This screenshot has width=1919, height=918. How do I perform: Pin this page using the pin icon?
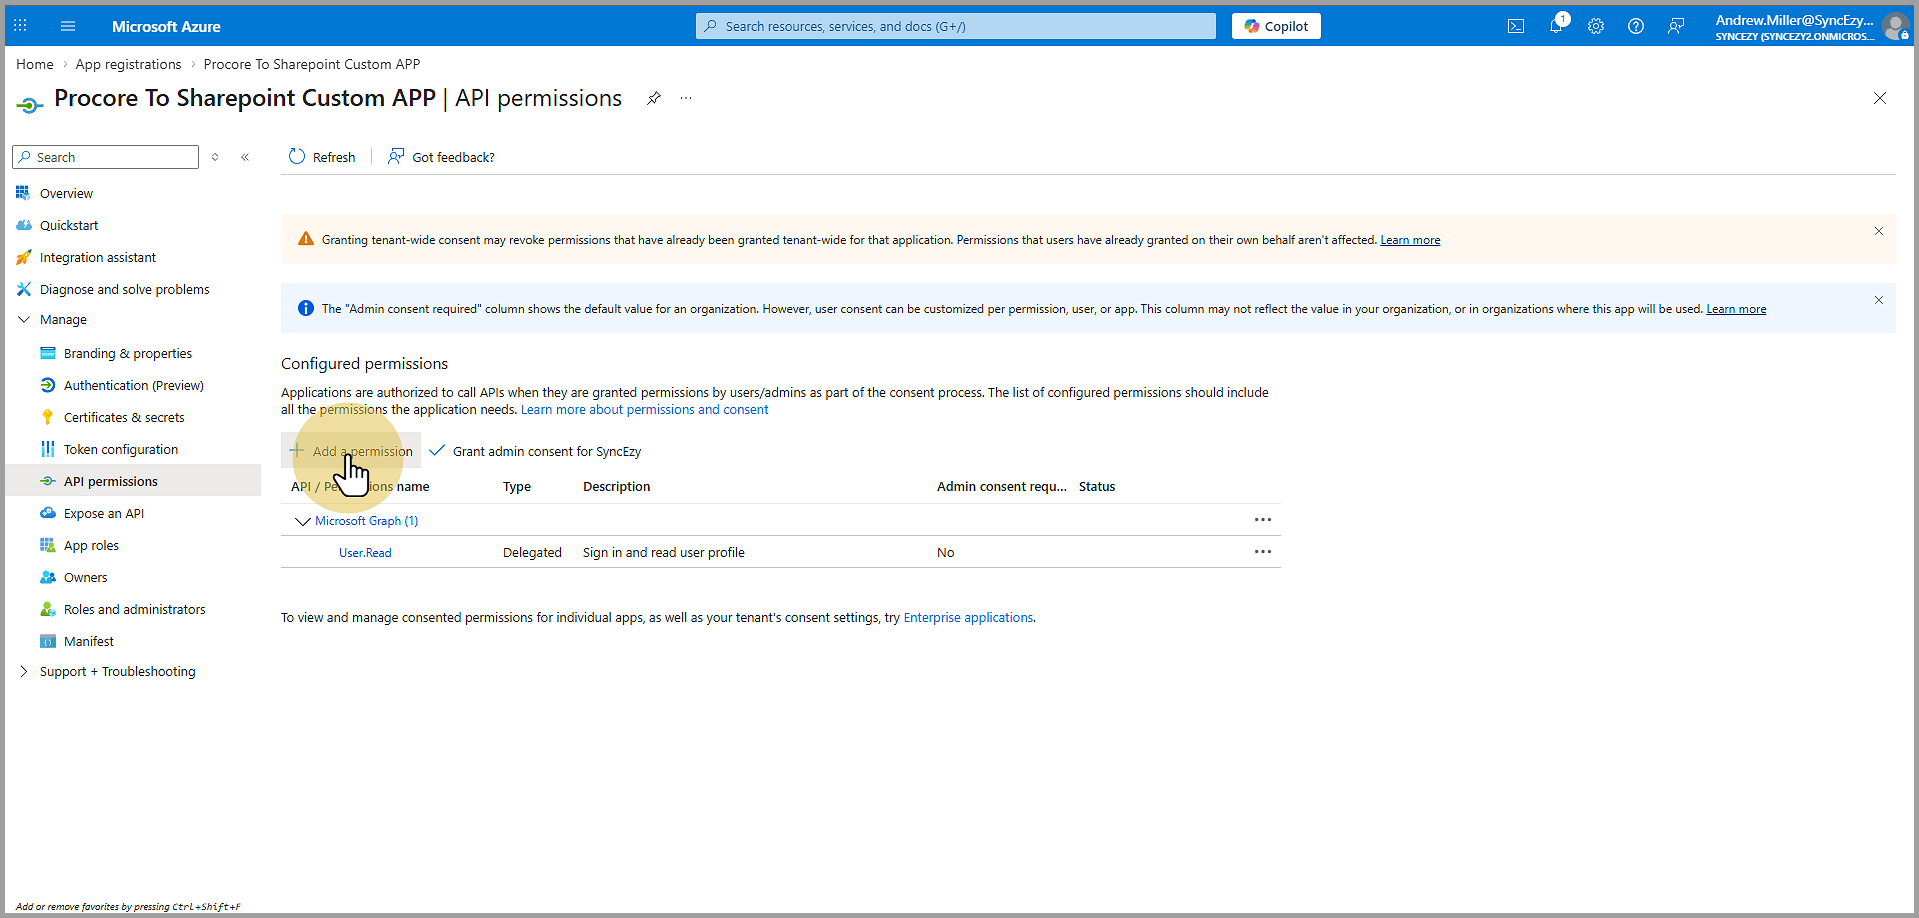click(653, 98)
